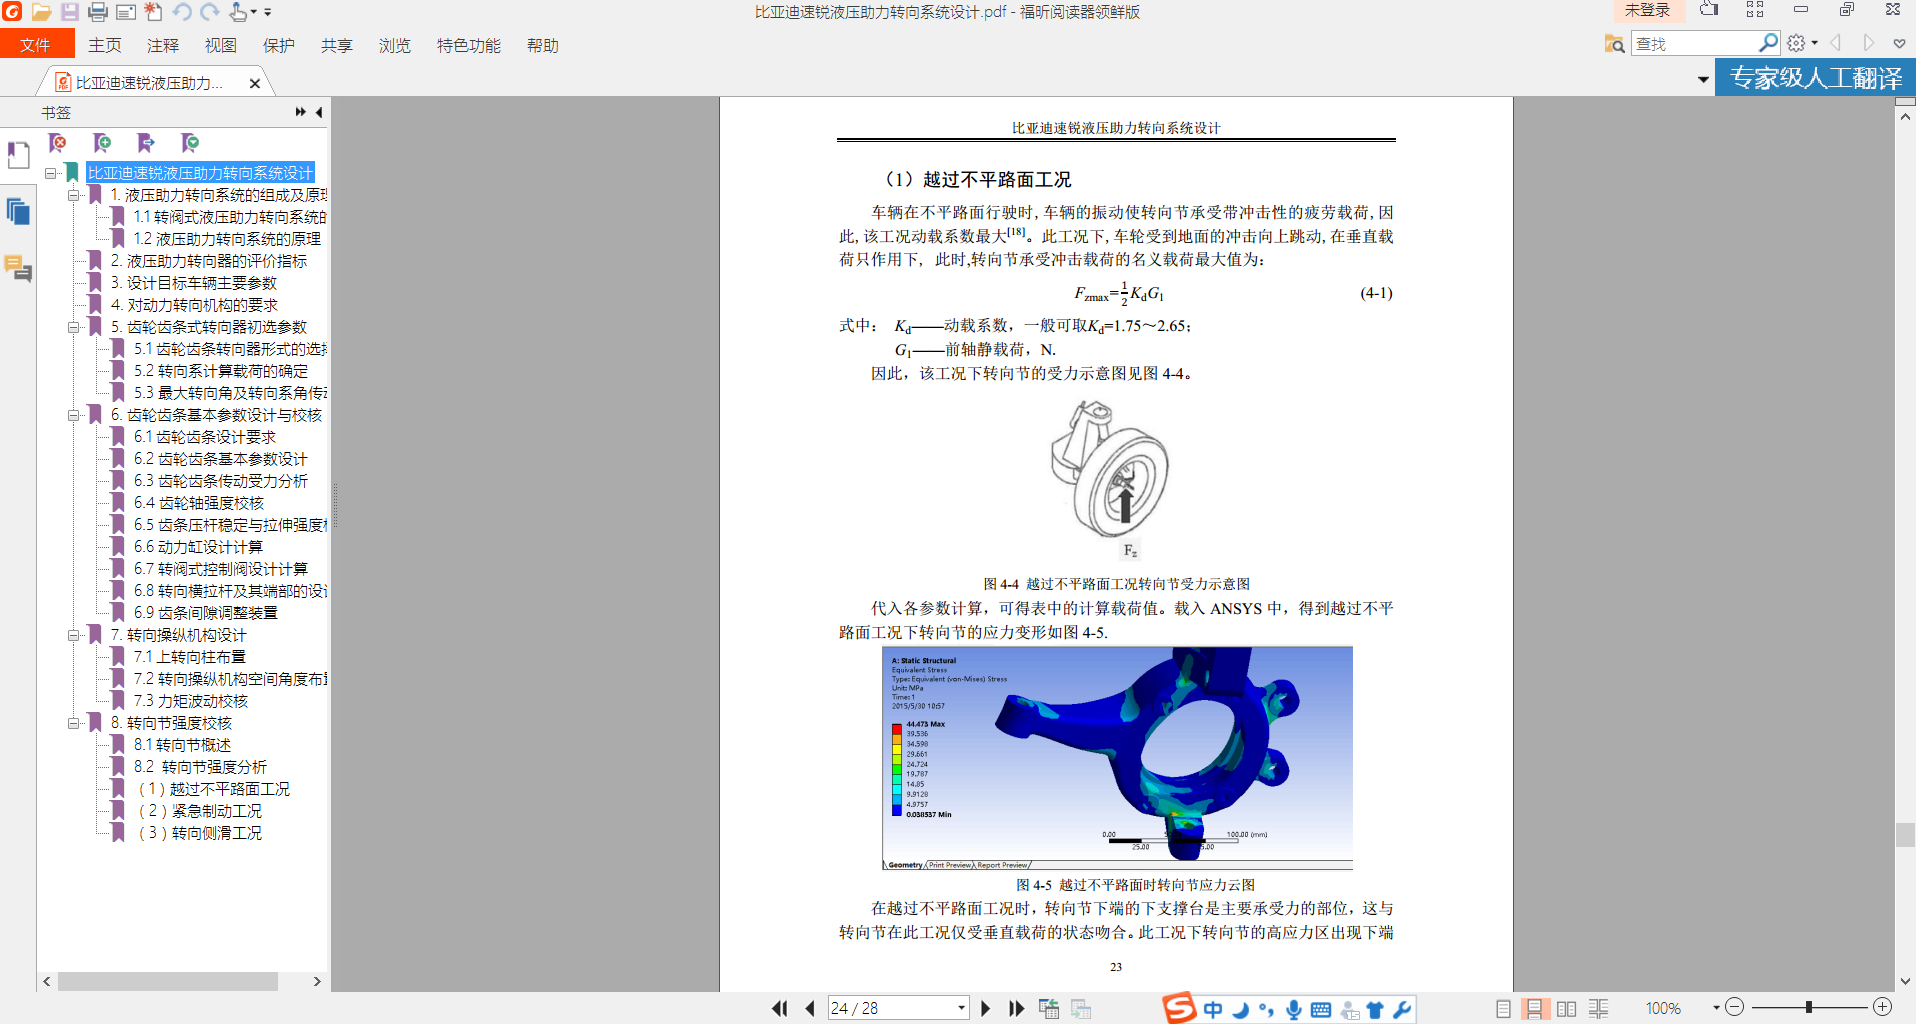This screenshot has height=1024, width=1916.
Task: Switch to the 保护 ribbon tab
Action: tap(279, 45)
